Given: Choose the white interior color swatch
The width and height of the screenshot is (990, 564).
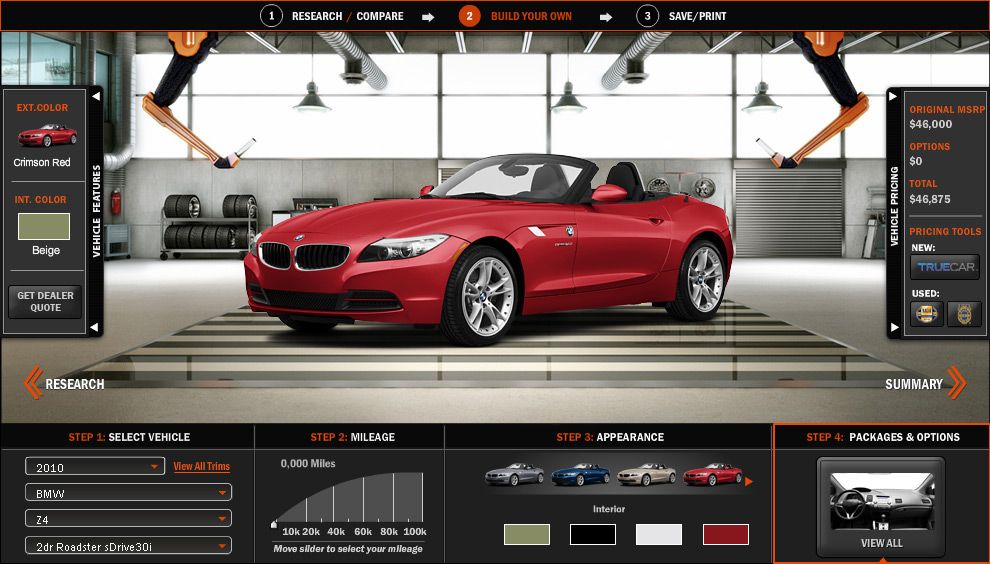Looking at the screenshot, I should click(659, 534).
